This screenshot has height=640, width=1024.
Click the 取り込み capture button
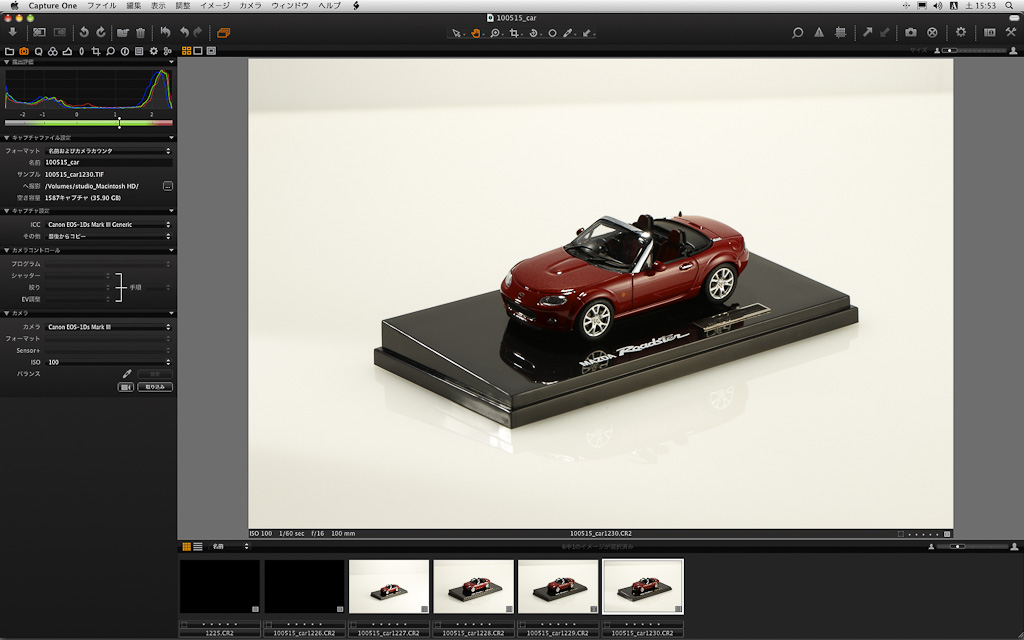155,387
